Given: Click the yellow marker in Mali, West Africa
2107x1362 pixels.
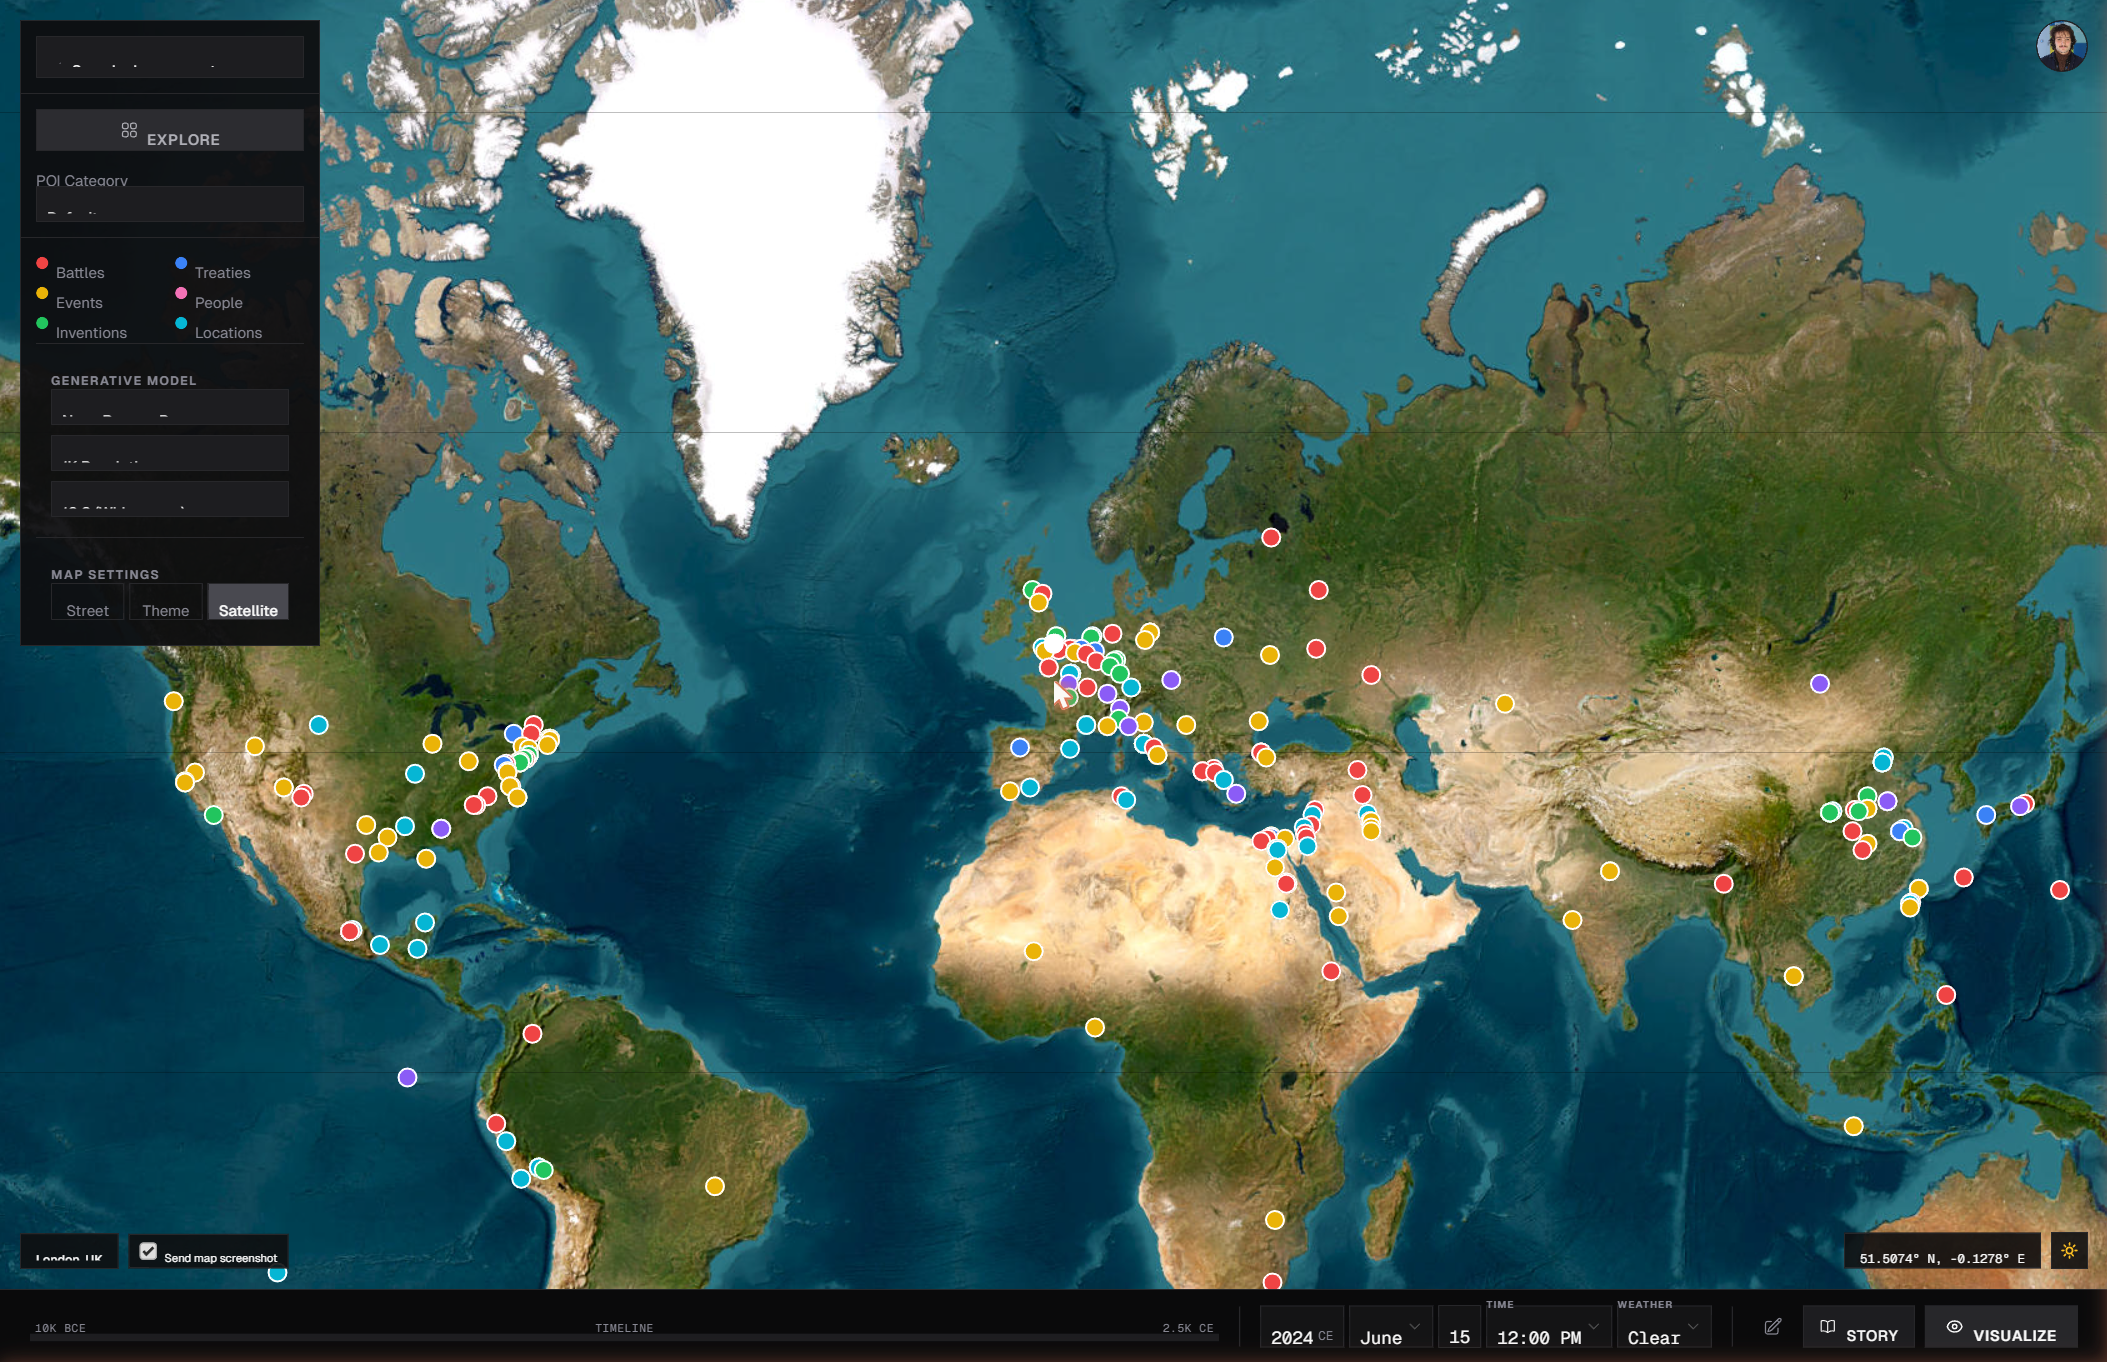Looking at the screenshot, I should 1033,951.
